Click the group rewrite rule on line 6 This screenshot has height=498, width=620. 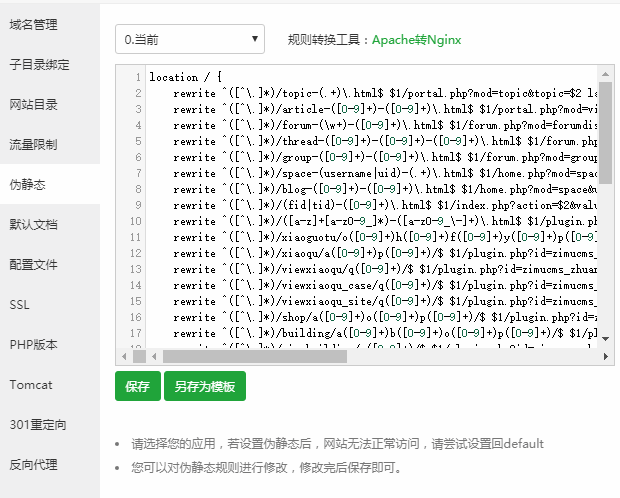[385, 157]
